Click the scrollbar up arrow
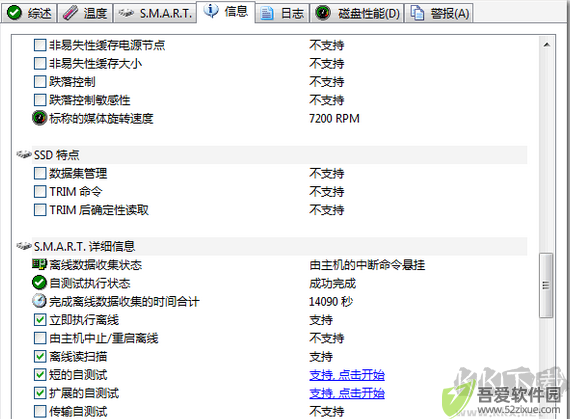 (546, 45)
